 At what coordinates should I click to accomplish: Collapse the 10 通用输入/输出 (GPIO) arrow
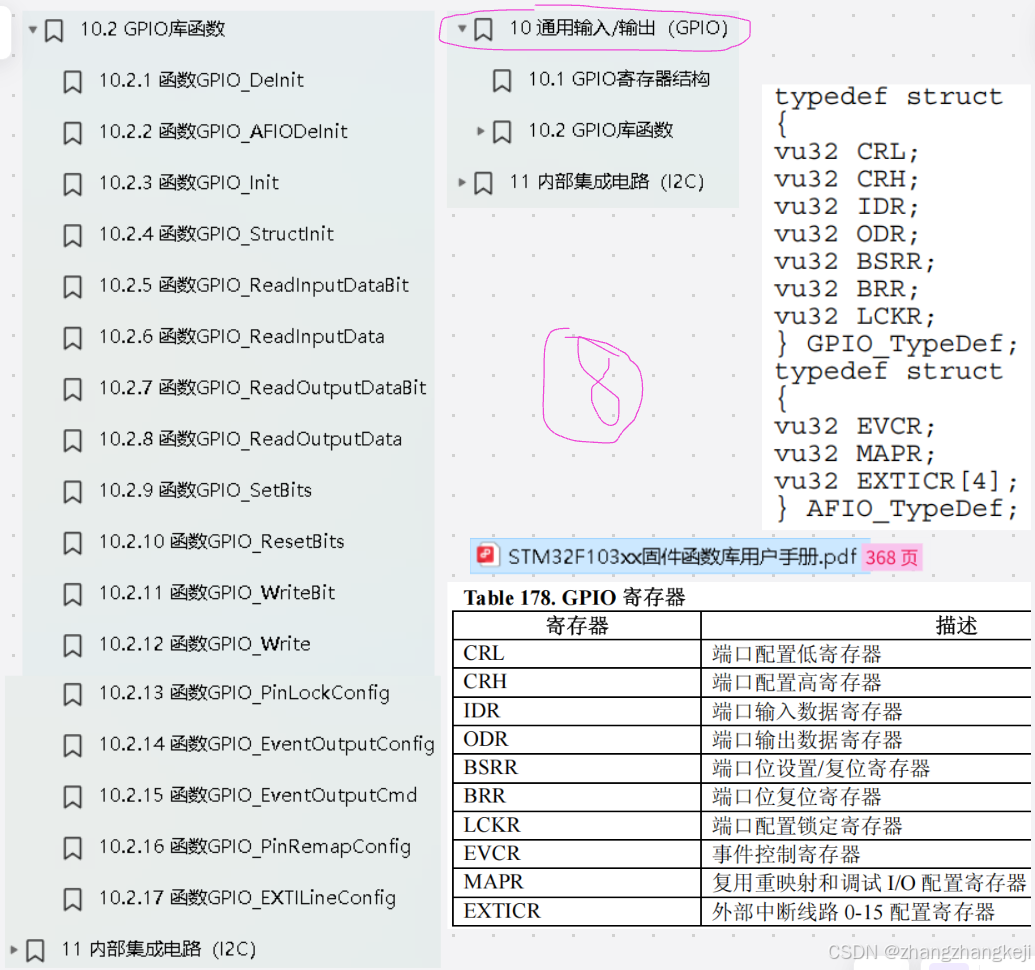click(462, 28)
